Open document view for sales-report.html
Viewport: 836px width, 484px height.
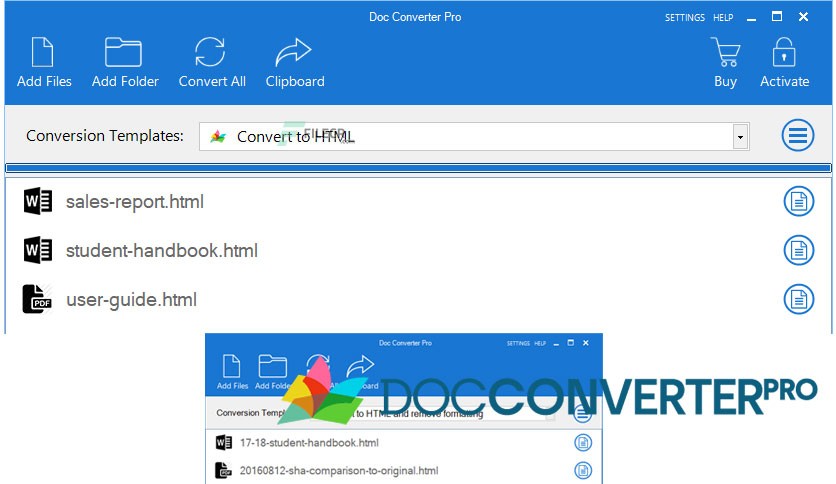click(798, 201)
